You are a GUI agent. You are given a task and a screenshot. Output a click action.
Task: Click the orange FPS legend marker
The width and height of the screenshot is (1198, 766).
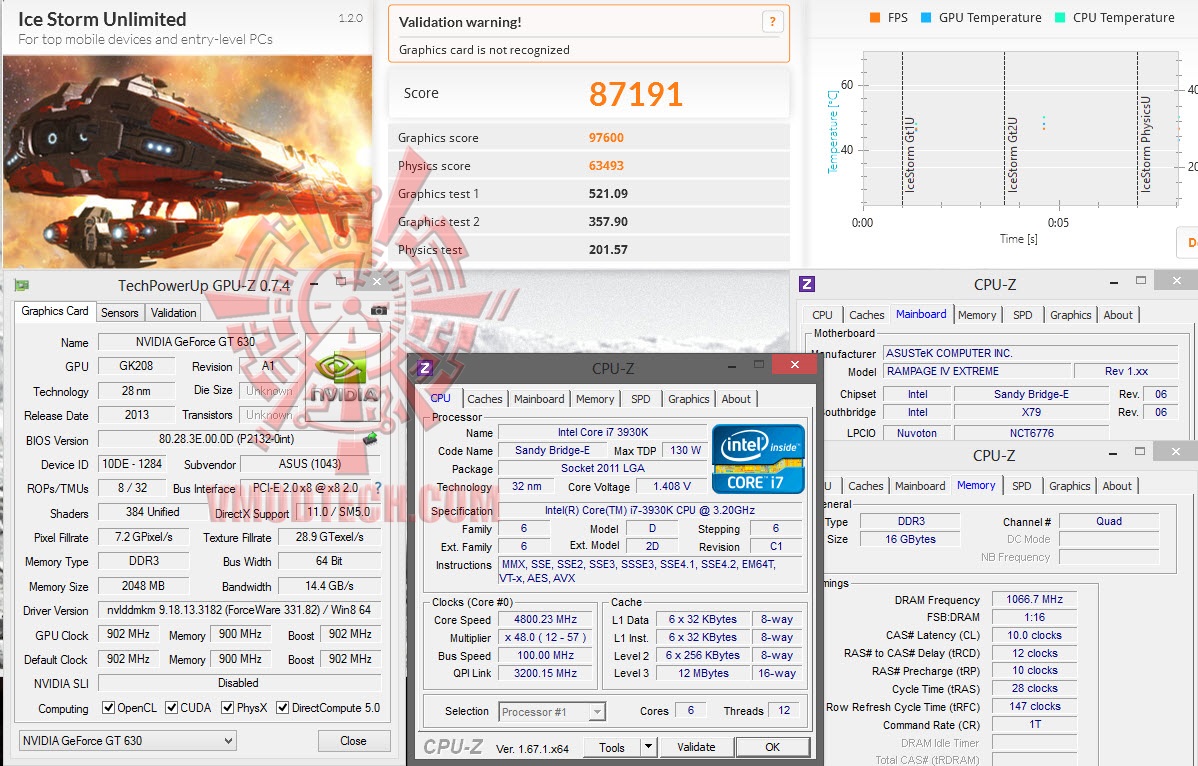875,18
